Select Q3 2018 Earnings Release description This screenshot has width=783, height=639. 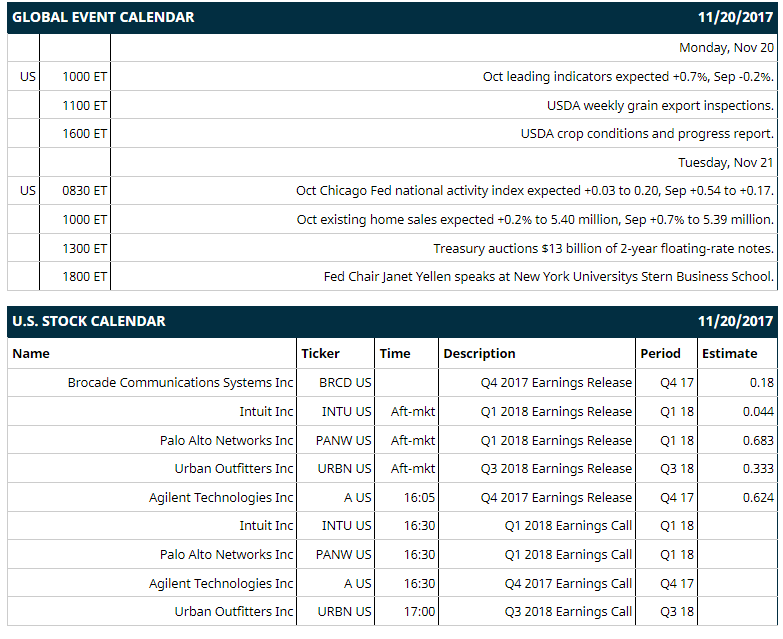pos(556,468)
